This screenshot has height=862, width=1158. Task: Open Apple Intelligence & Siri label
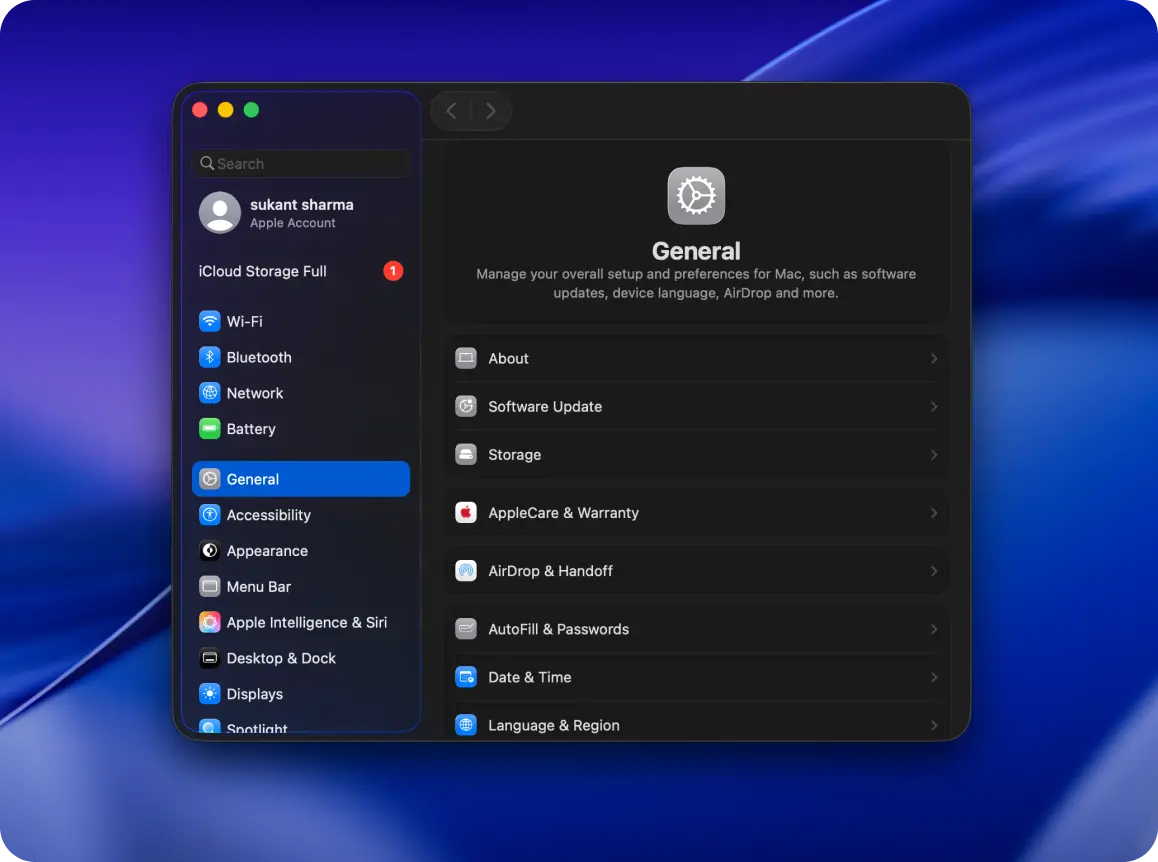(306, 623)
